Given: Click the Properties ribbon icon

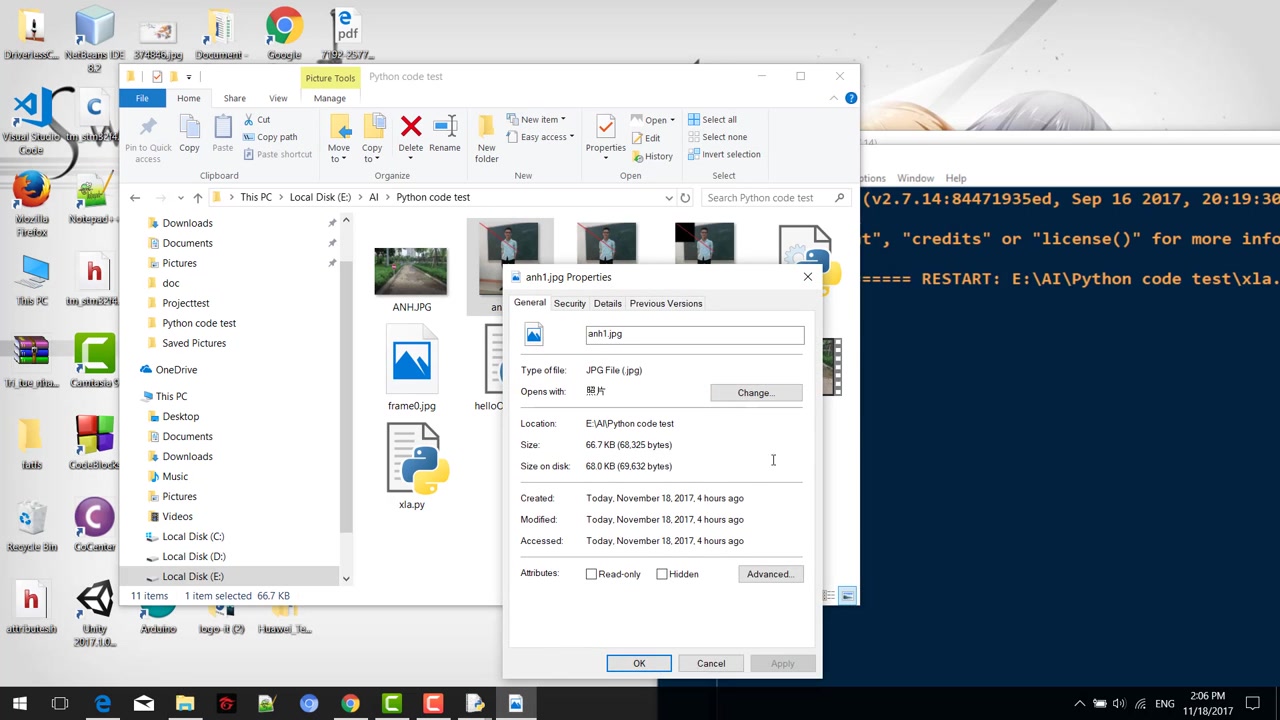Looking at the screenshot, I should [605, 127].
